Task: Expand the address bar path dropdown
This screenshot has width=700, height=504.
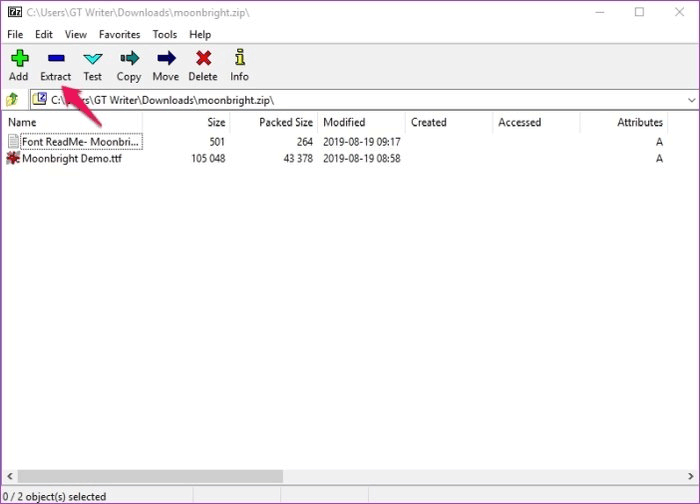Action: (x=691, y=100)
